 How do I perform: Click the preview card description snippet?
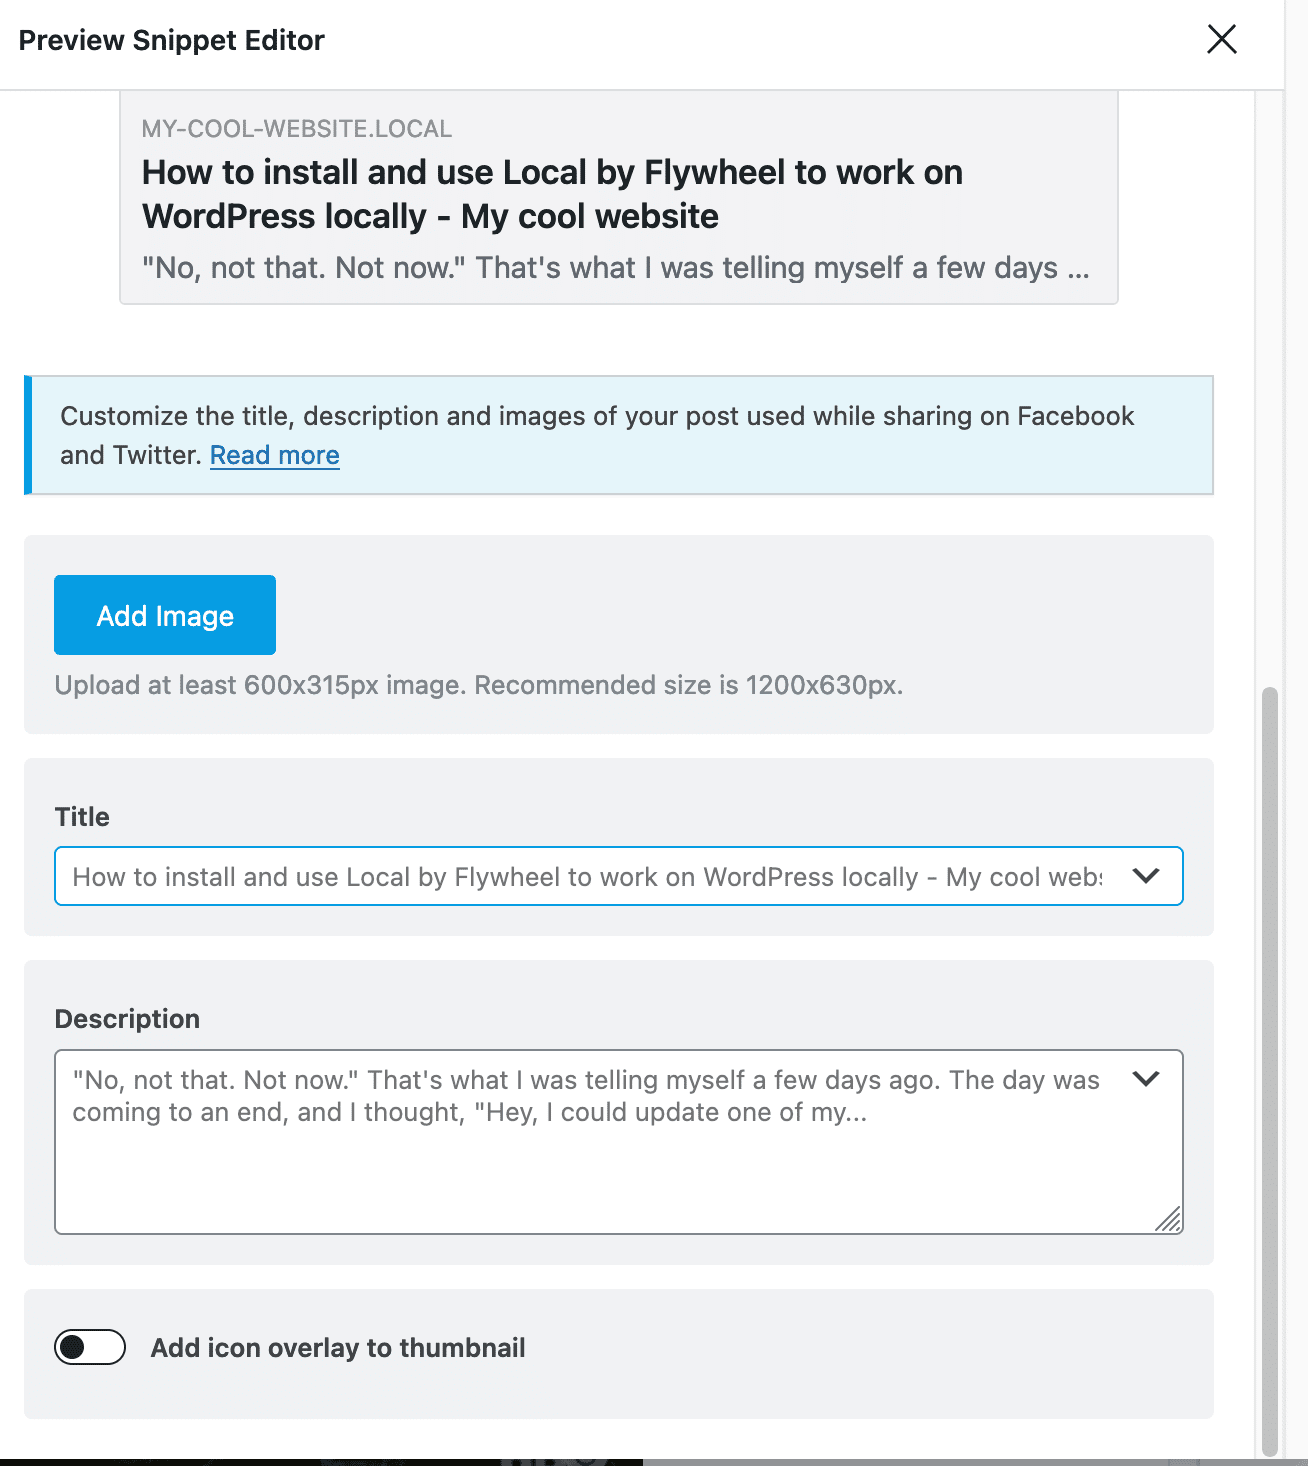[x=616, y=268]
